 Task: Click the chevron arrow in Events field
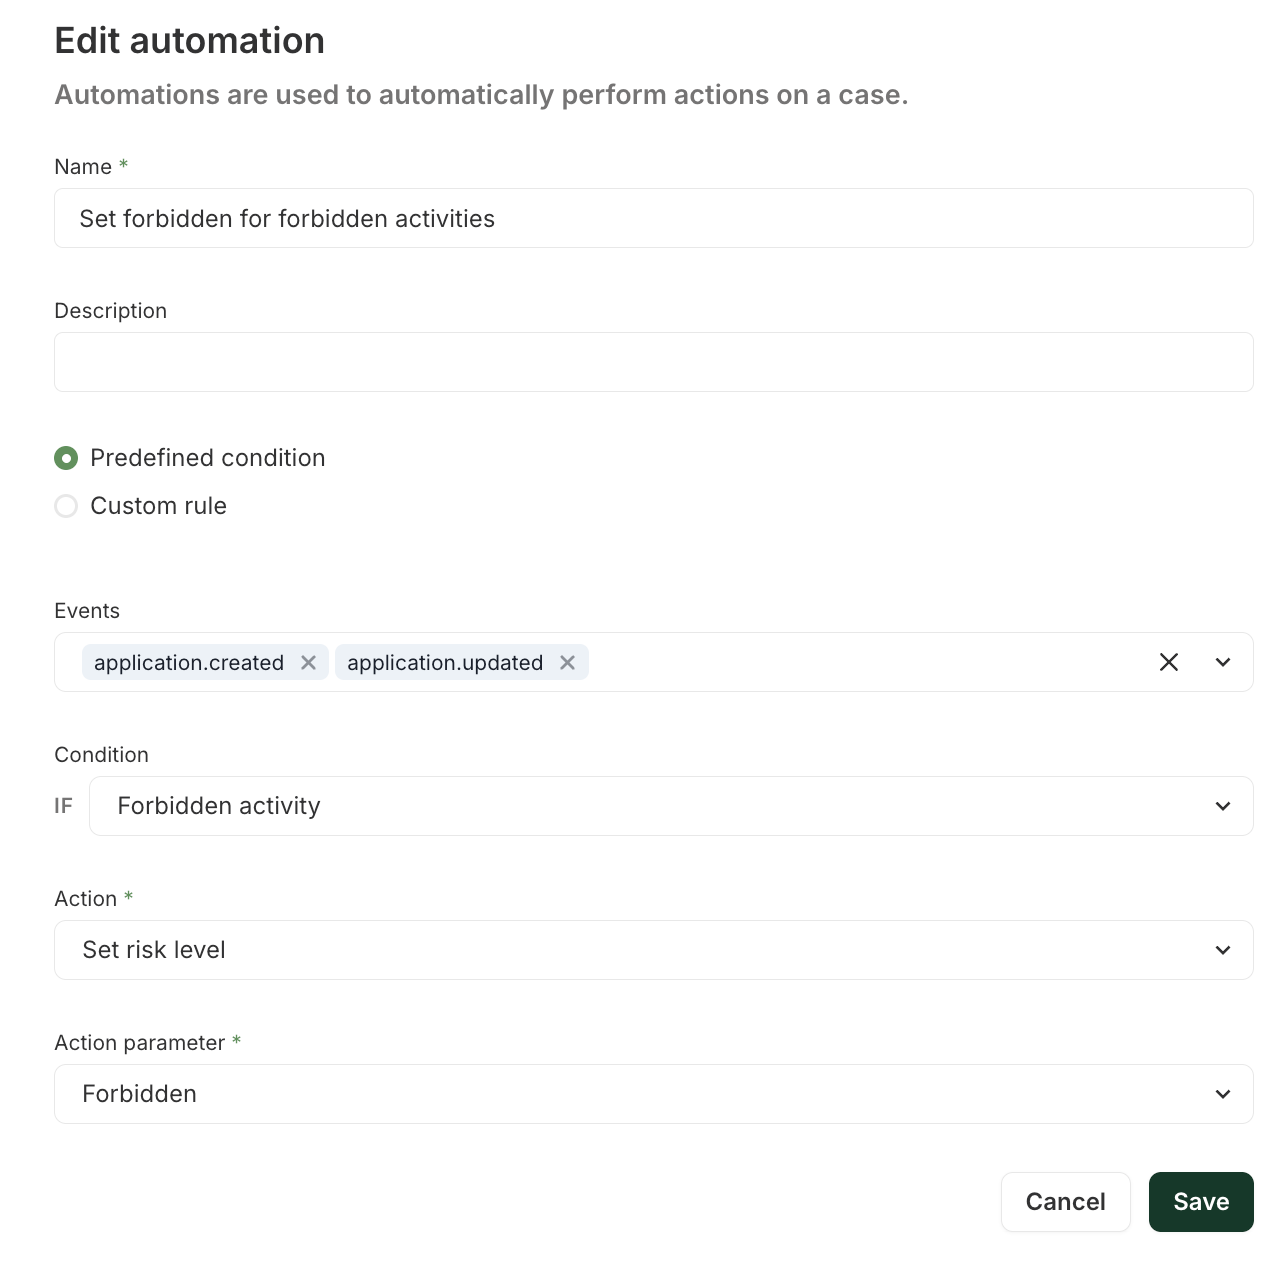pos(1222,662)
